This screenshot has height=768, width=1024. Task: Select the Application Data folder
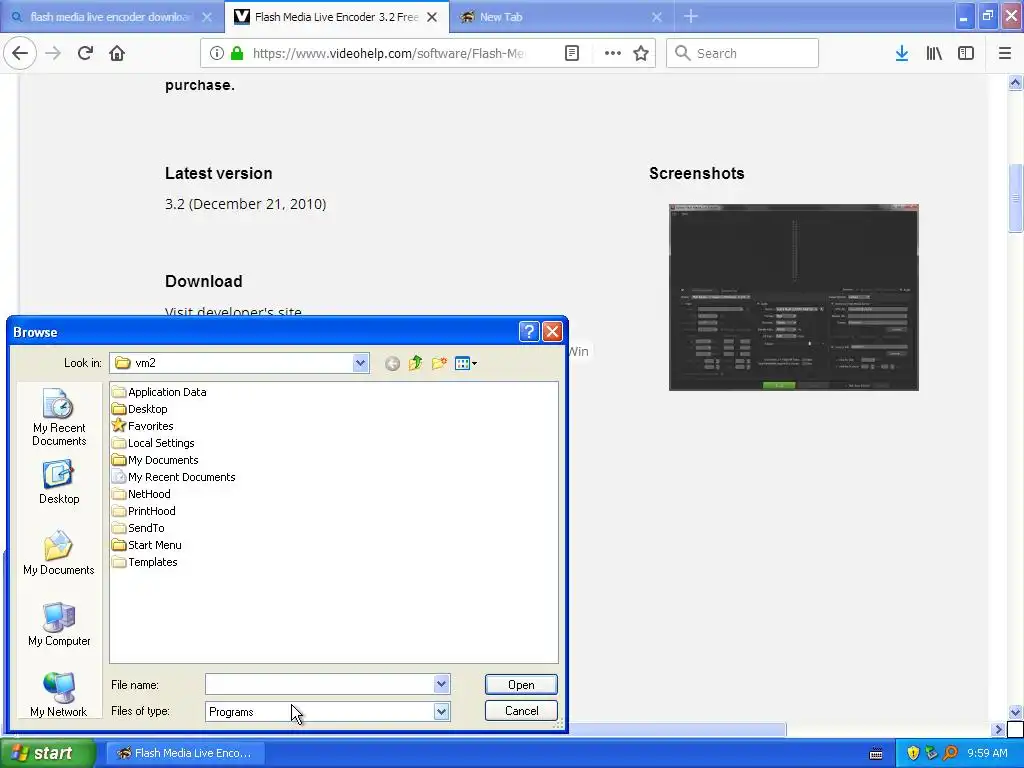coord(159,392)
